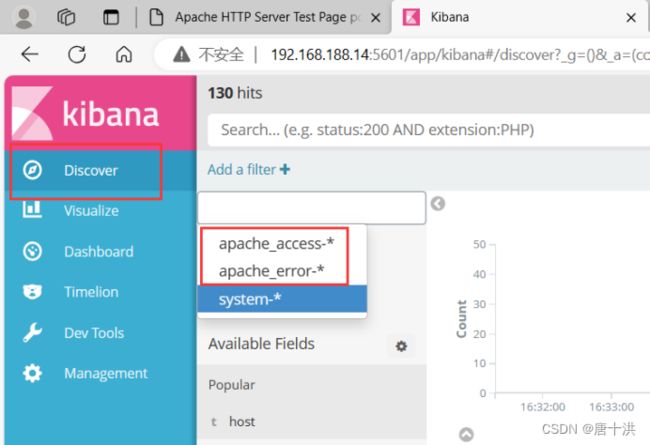Viewport: 650px width, 445px height.
Task: Switch to Apache HTTP Server Test Page tab
Action: pos(263,17)
